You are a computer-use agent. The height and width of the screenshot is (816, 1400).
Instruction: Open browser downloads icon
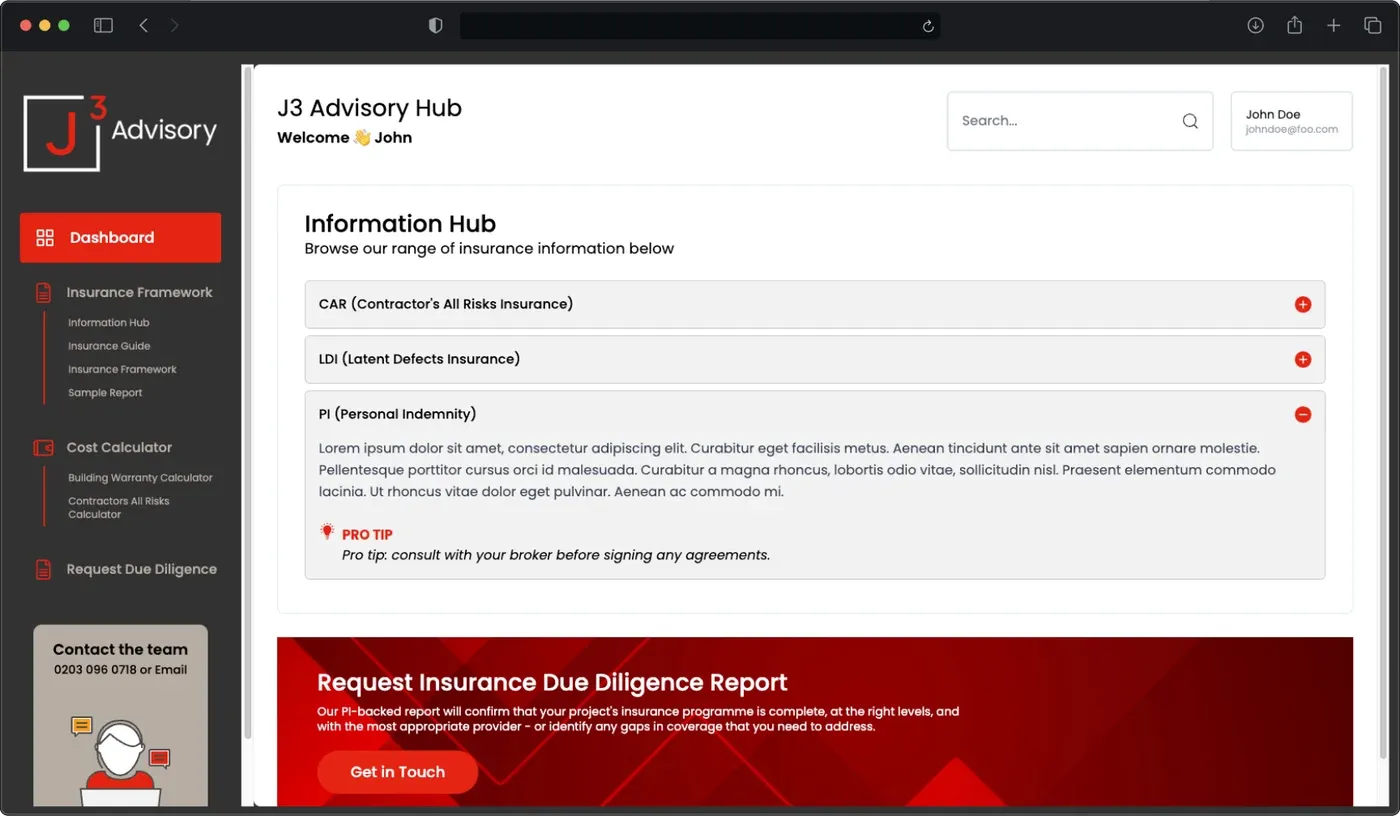coord(1256,26)
